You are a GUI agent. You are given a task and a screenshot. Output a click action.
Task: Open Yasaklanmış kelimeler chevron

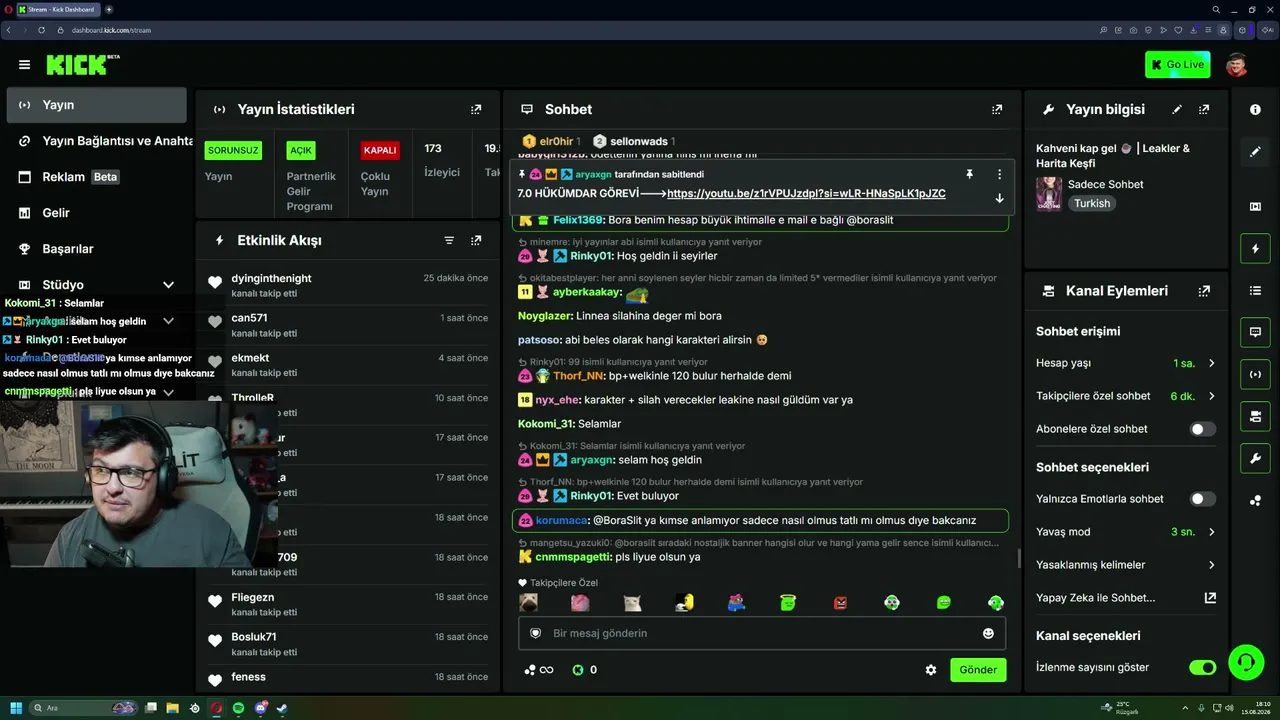pyautogui.click(x=1211, y=565)
